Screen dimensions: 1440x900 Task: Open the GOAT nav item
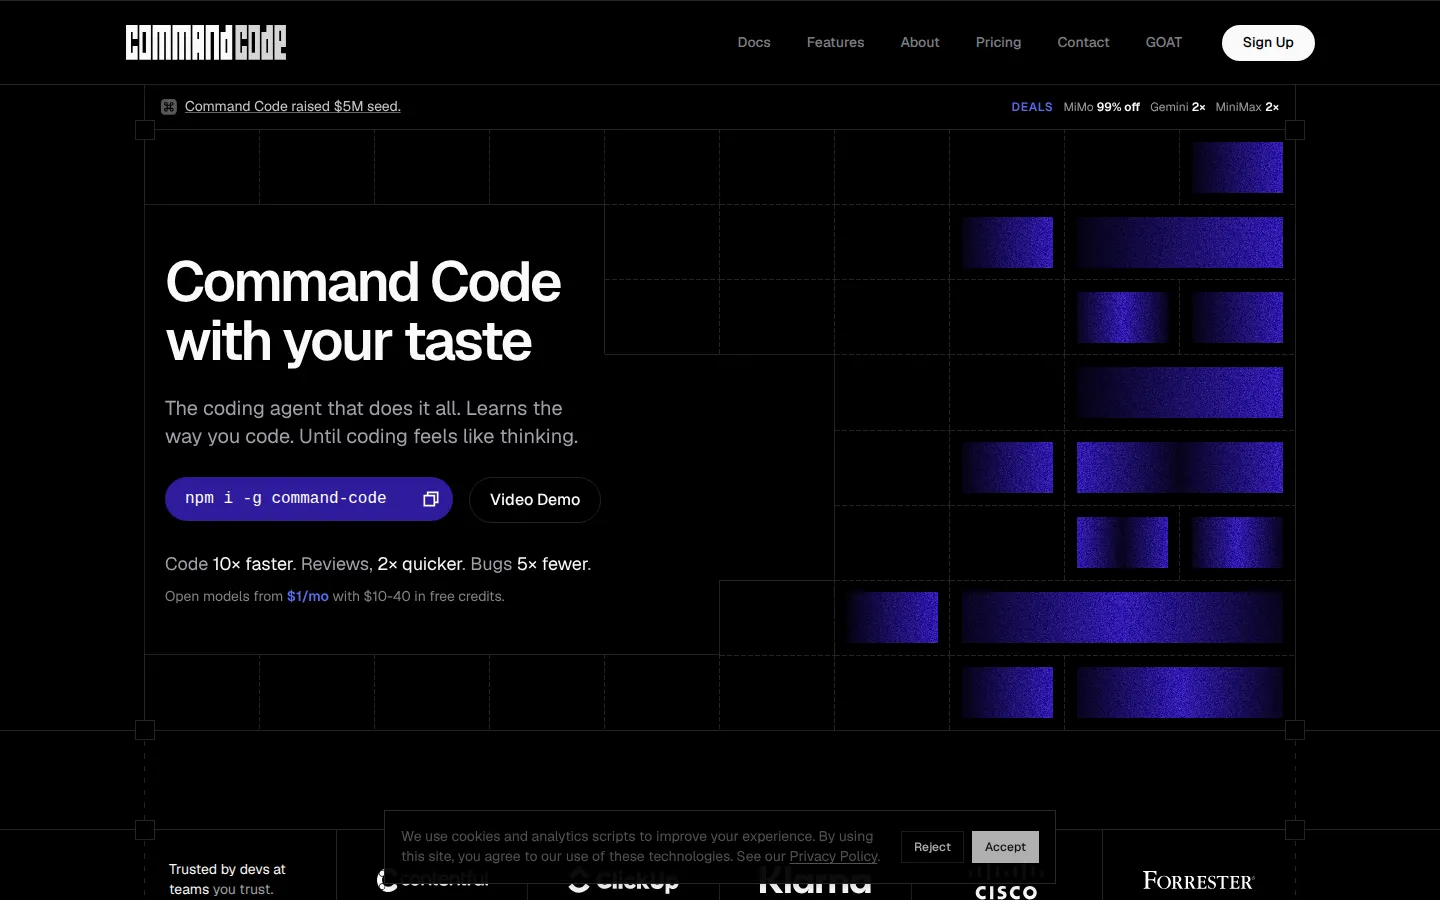pos(1164,42)
